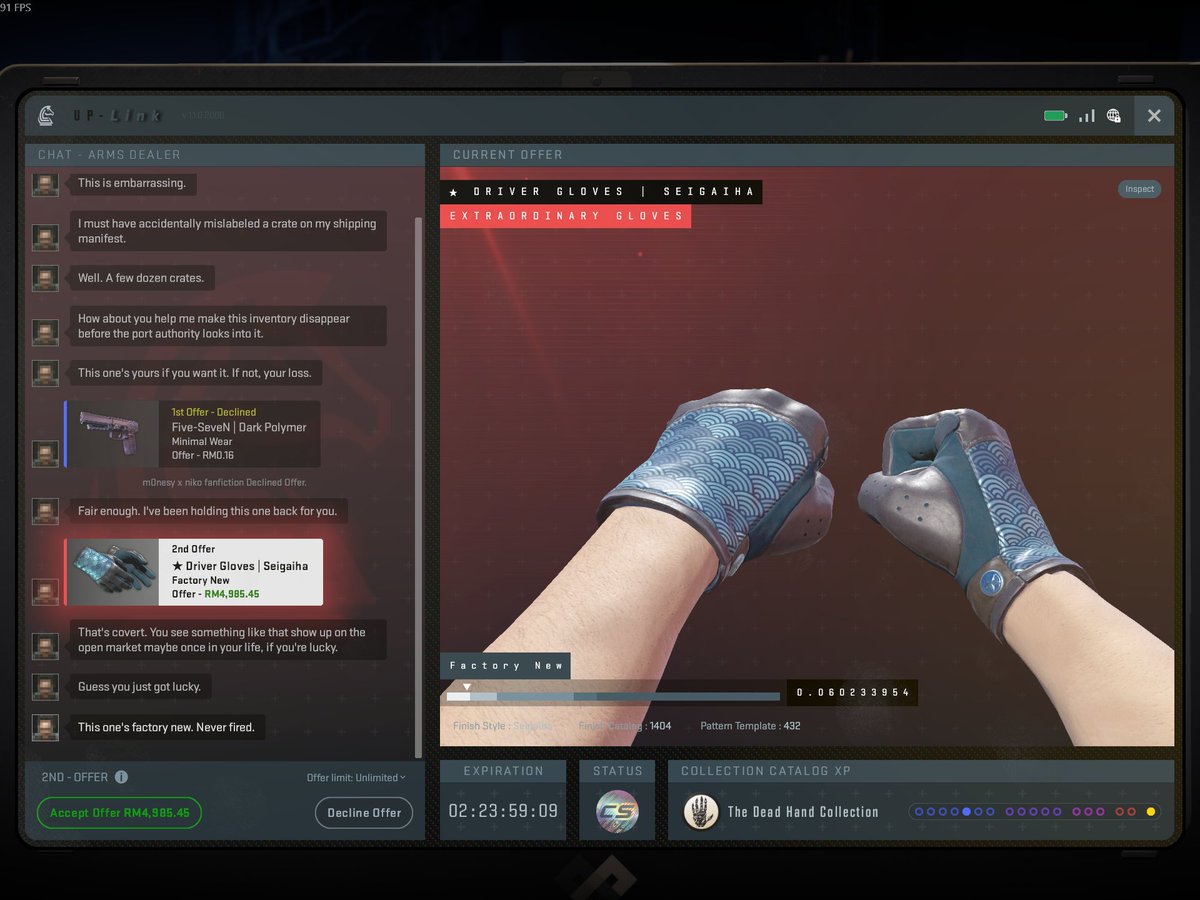Click the globe network icon
Image resolution: width=1200 pixels, height=900 pixels.
pyautogui.click(x=1114, y=116)
